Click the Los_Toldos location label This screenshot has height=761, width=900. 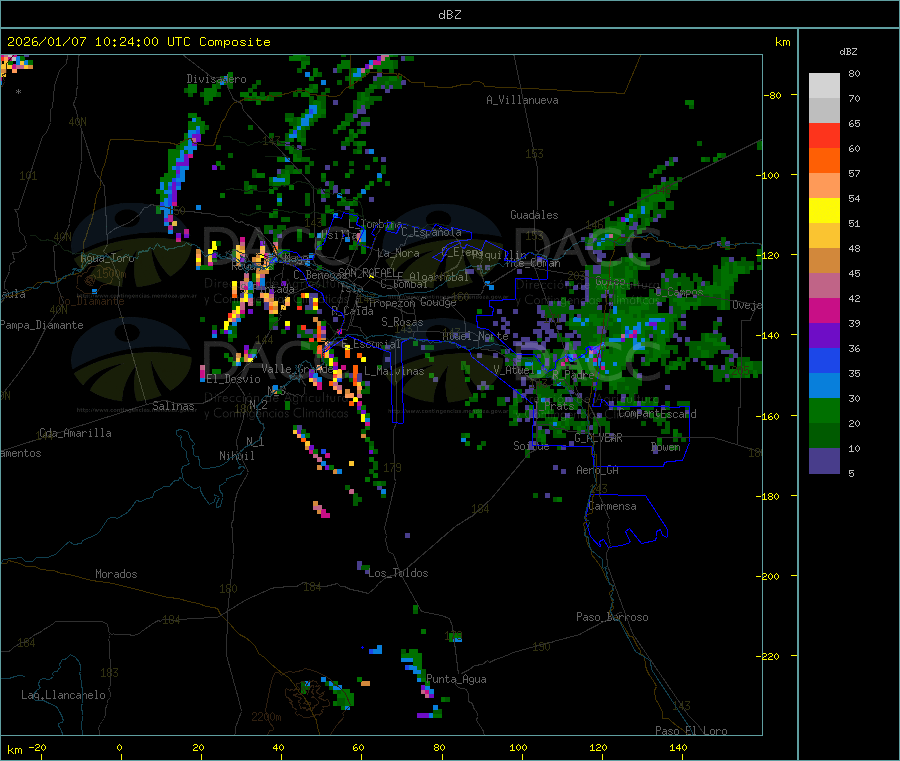[x=398, y=573]
